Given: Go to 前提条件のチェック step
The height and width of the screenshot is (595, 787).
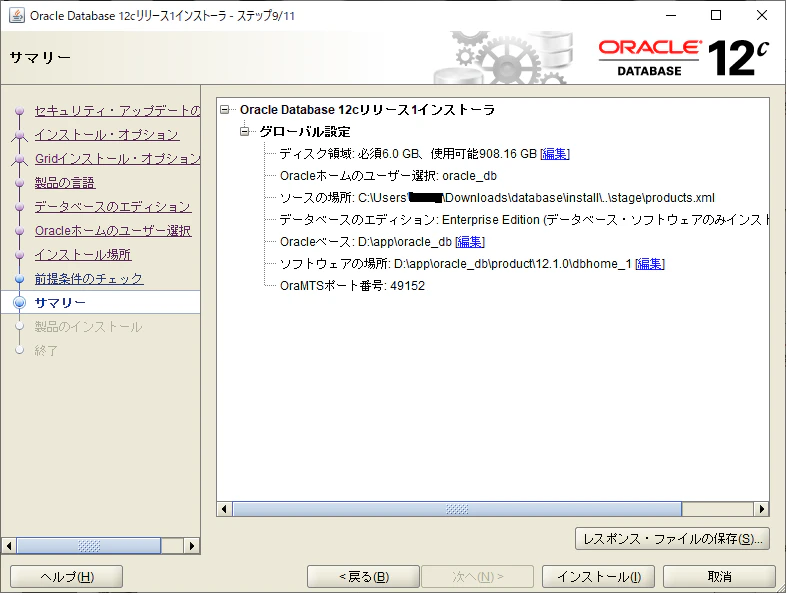Looking at the screenshot, I should [89, 279].
